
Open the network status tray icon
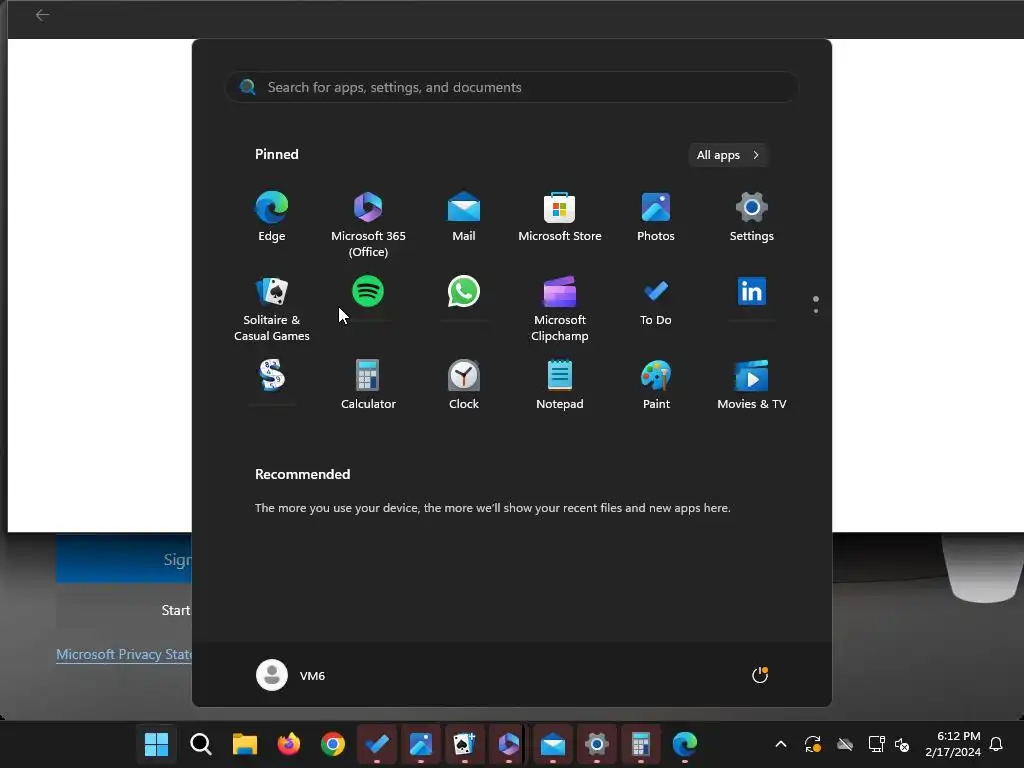pos(876,744)
